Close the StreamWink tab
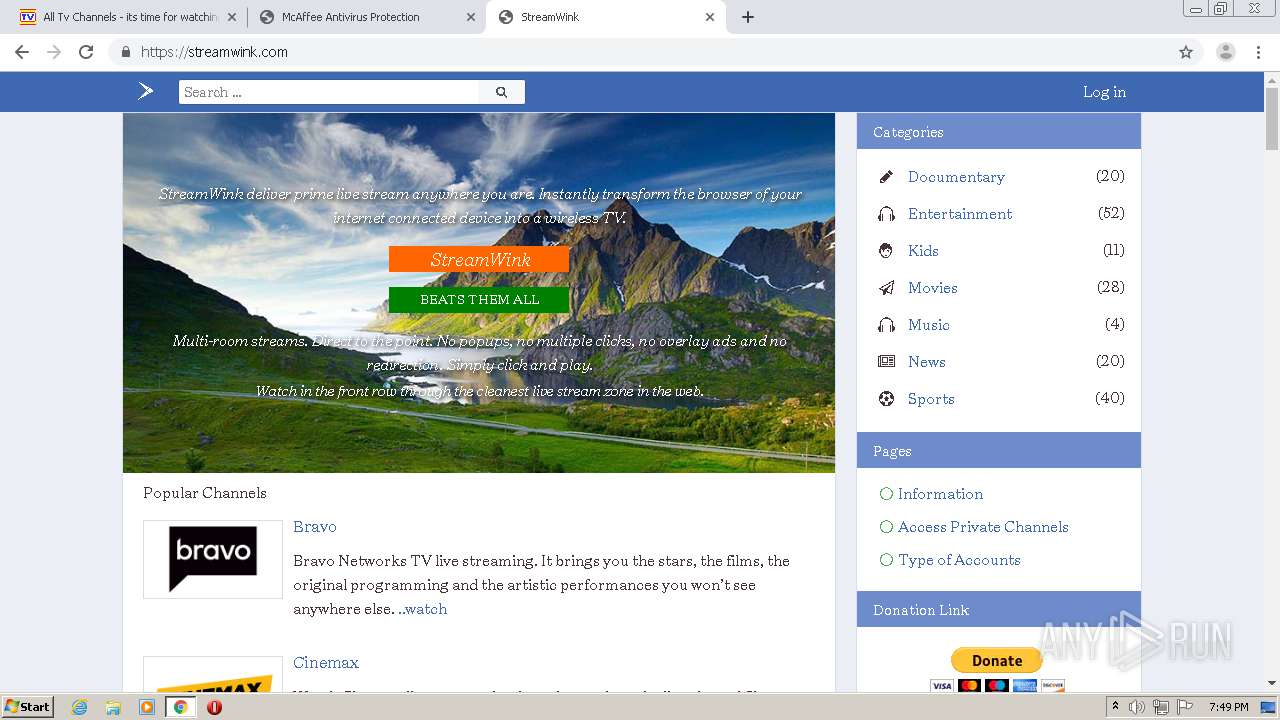This screenshot has width=1280, height=720. coord(710,17)
